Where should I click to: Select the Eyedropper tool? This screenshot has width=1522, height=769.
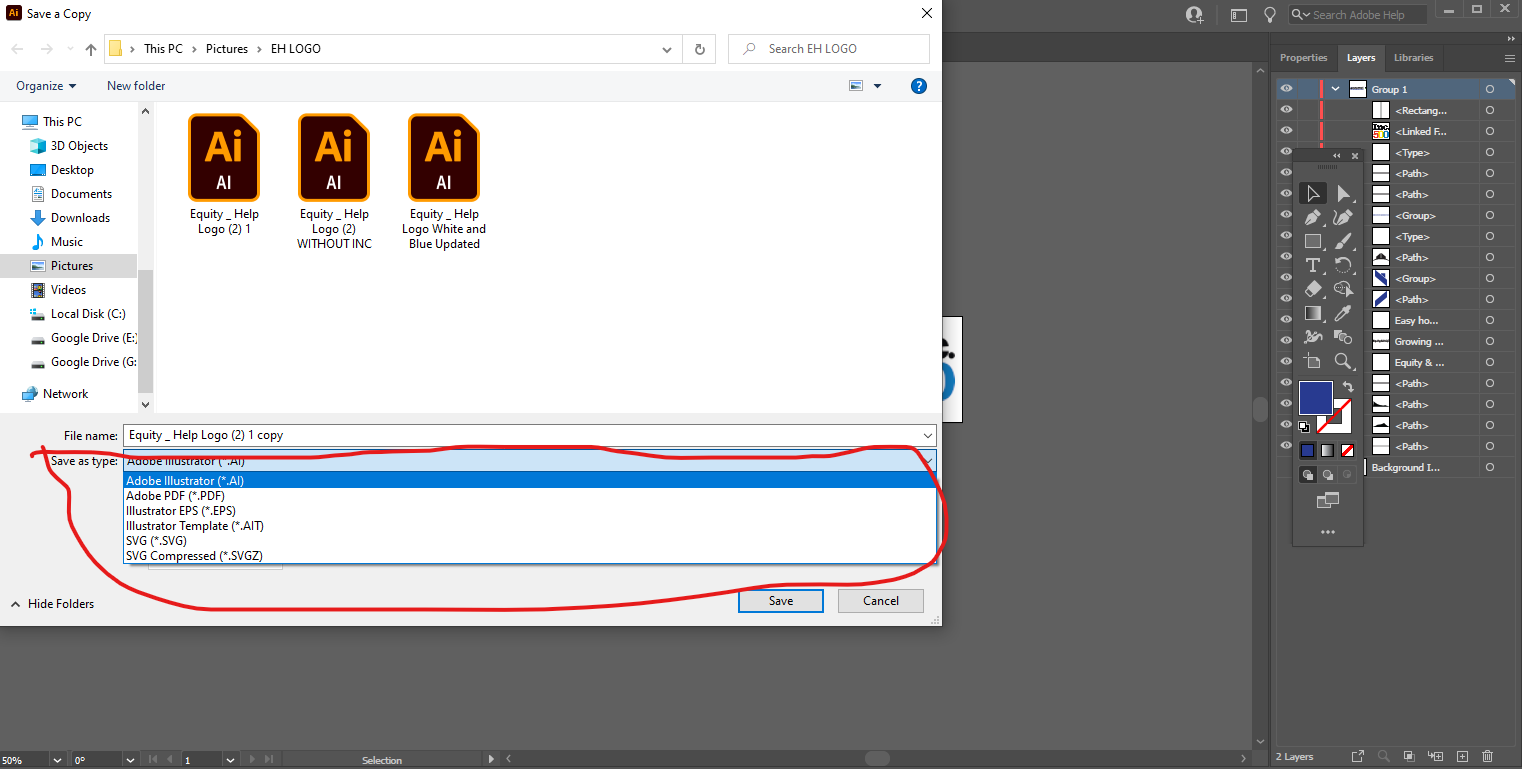[x=1343, y=313]
